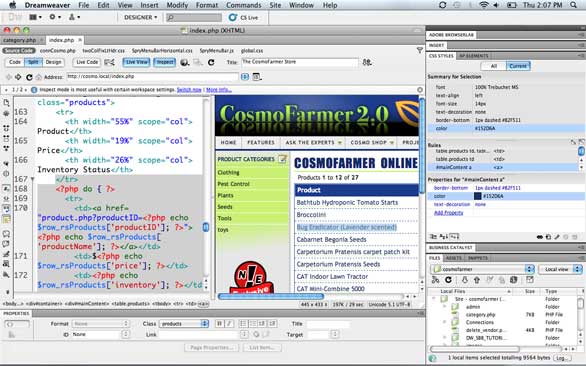Switch to the category.php document tab
The width and height of the screenshot is (586, 366).
coord(19,40)
